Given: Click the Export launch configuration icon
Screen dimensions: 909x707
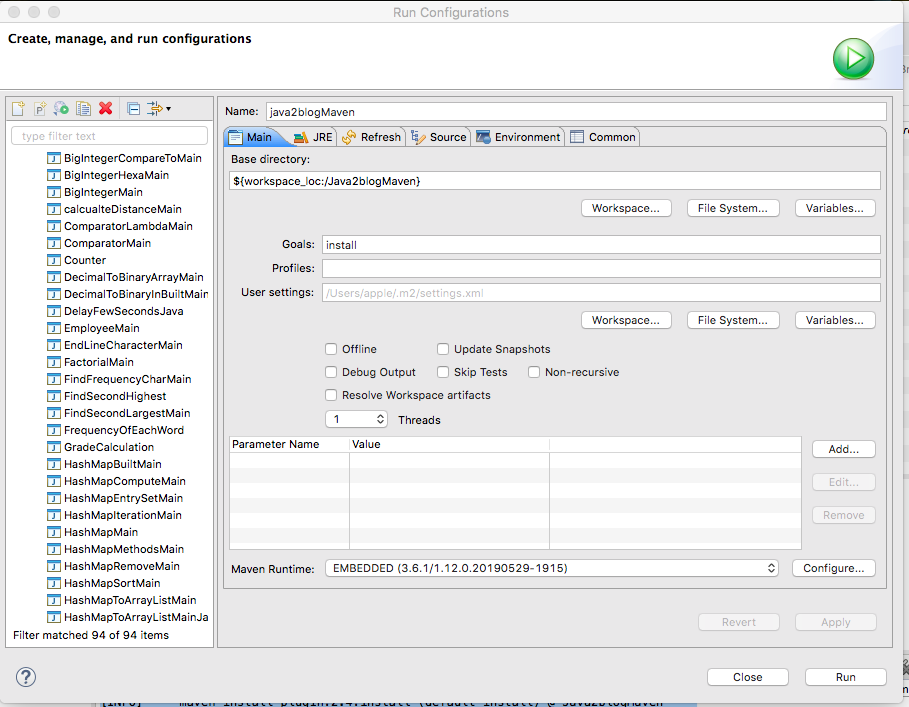Looking at the screenshot, I should point(61,108).
